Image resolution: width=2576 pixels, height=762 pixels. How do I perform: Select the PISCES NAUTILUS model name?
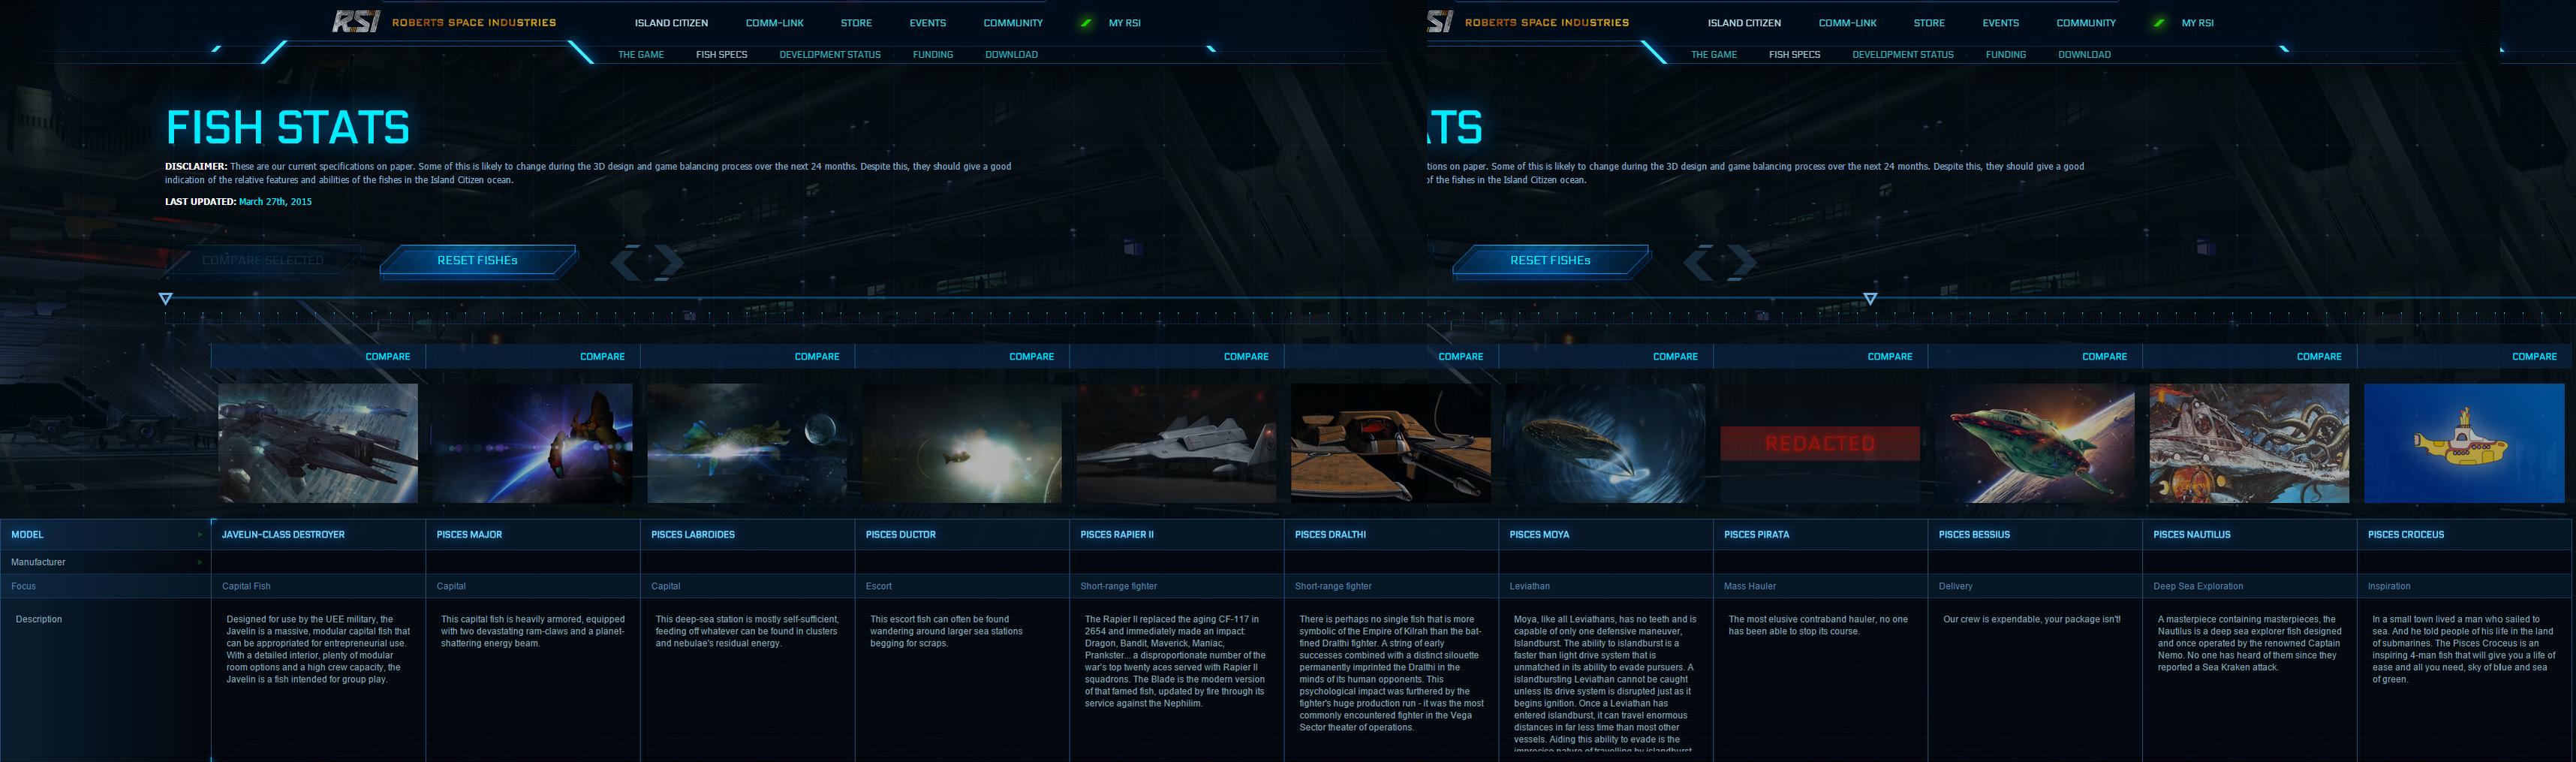[x=2191, y=535]
